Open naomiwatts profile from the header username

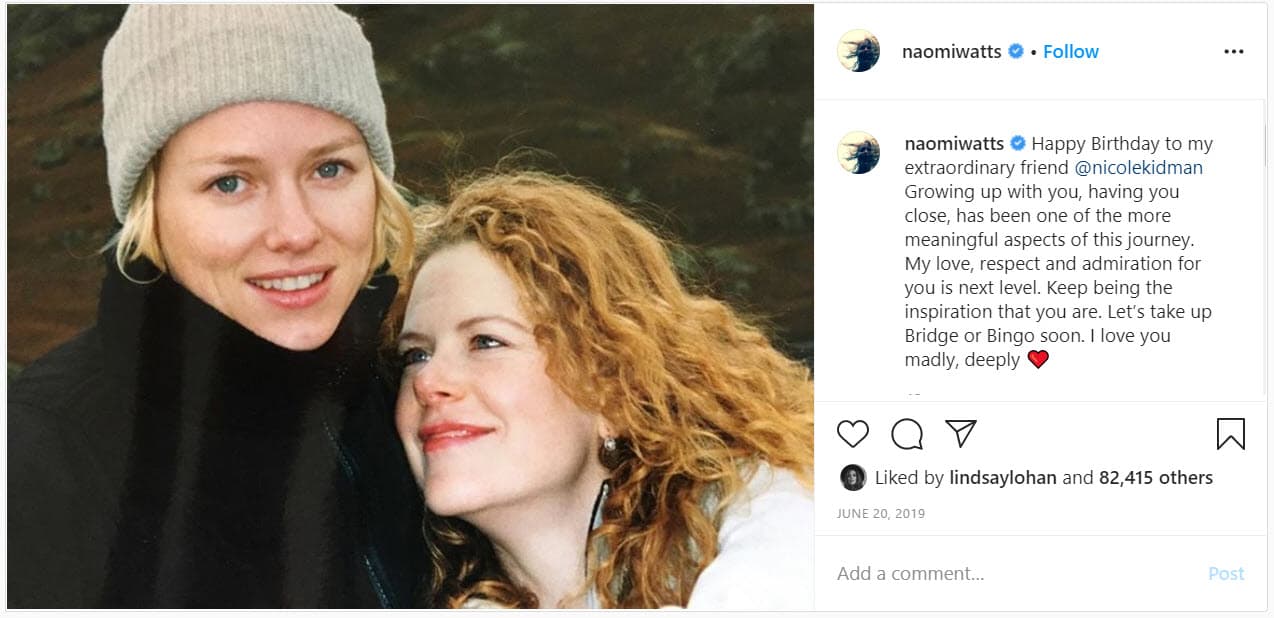(x=952, y=50)
